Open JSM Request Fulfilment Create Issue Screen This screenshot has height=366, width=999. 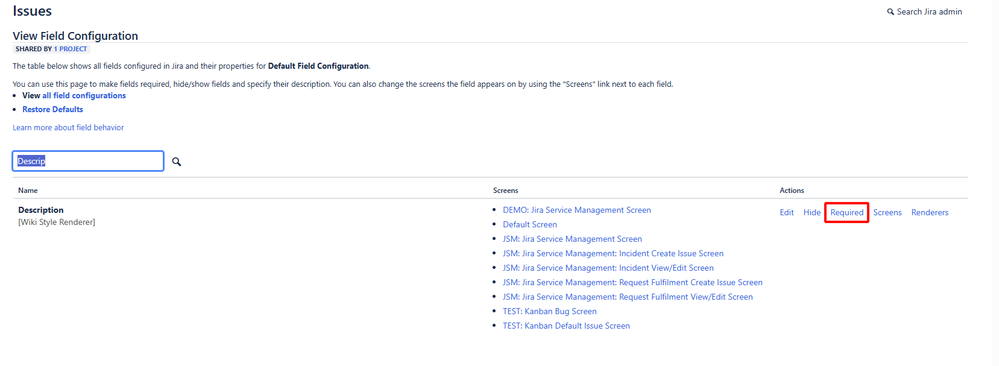click(633, 282)
